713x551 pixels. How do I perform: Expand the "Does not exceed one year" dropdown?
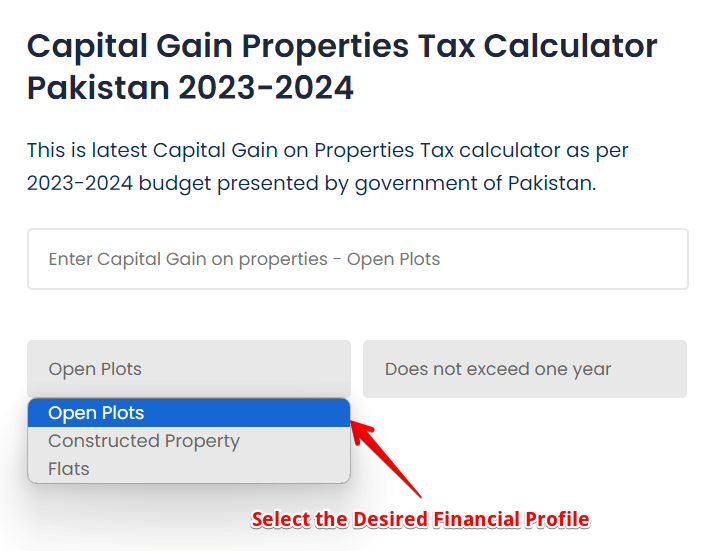(x=524, y=369)
